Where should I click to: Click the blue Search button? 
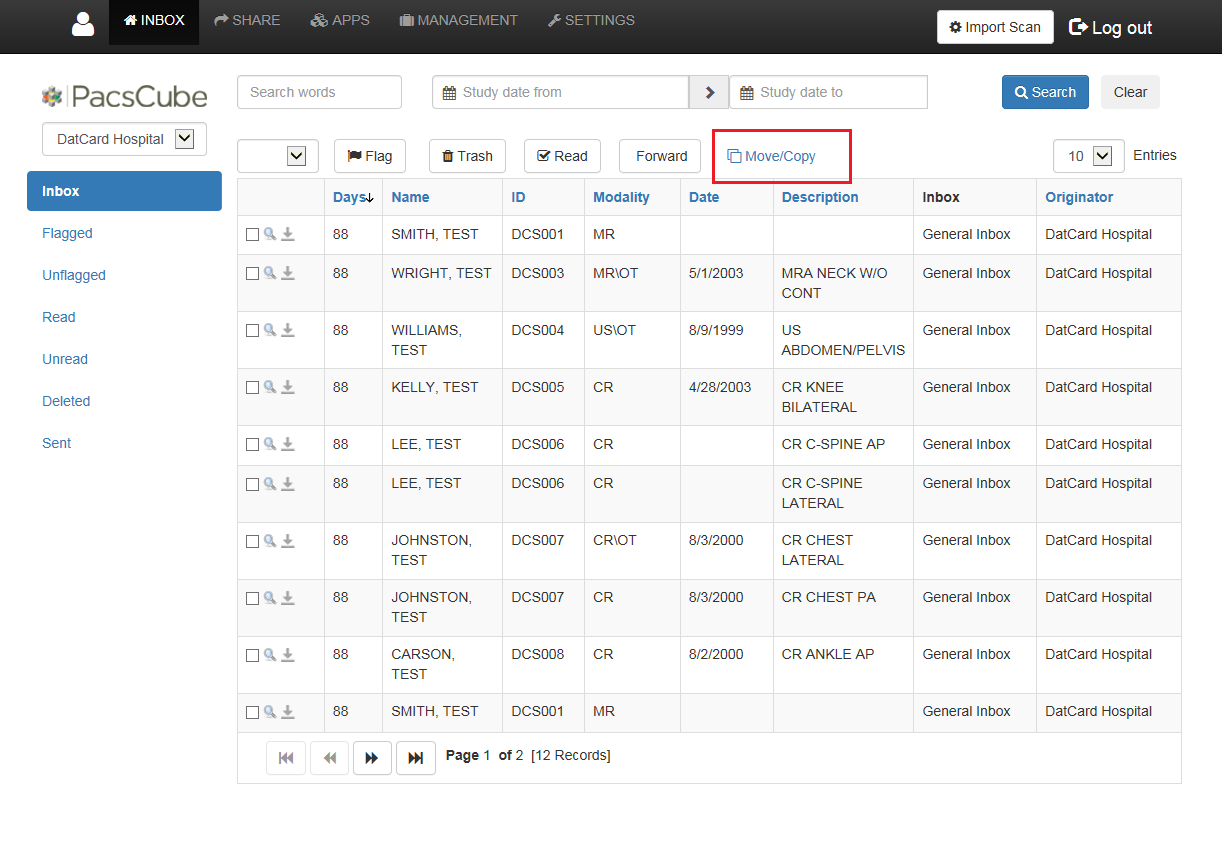pos(1045,92)
